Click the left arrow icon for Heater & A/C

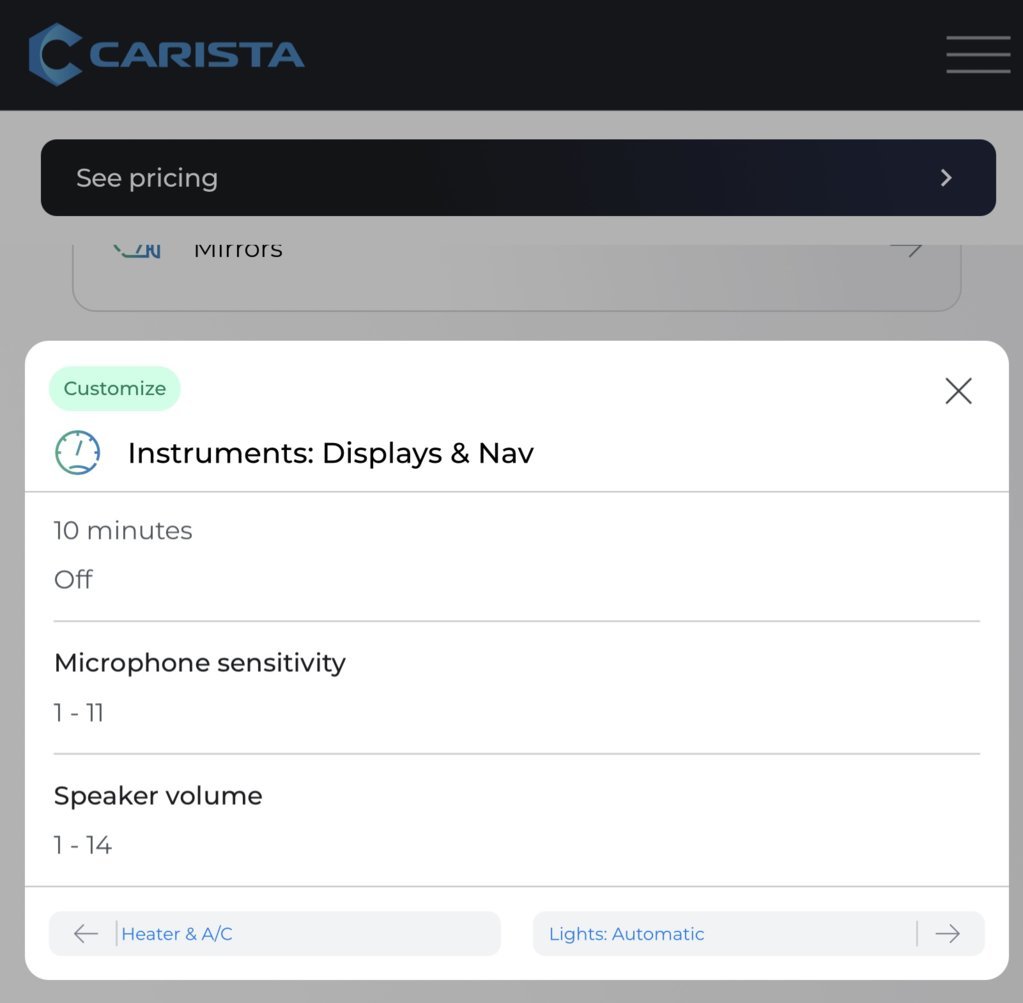tap(85, 934)
